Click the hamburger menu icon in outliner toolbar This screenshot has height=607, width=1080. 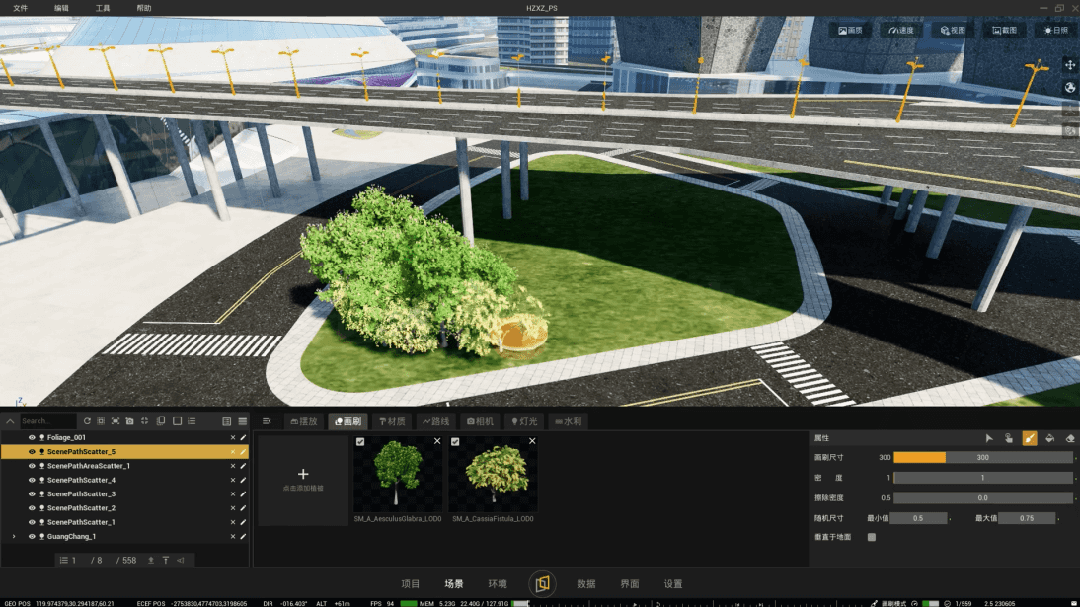coord(242,421)
